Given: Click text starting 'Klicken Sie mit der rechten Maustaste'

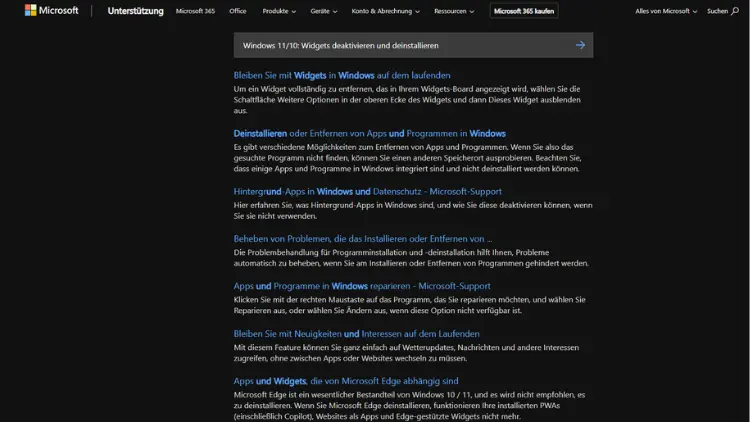Looking at the screenshot, I should point(409,305).
